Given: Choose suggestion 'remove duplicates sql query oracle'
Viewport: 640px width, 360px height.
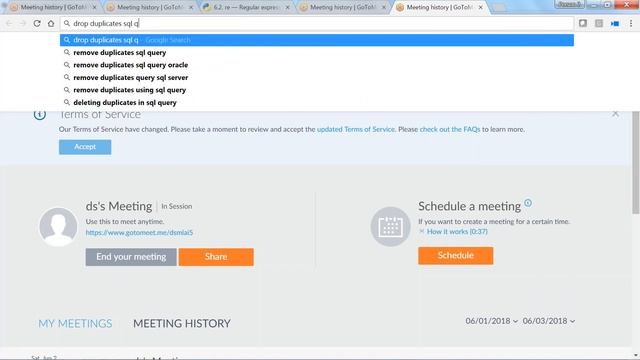Looking at the screenshot, I should point(317,65).
